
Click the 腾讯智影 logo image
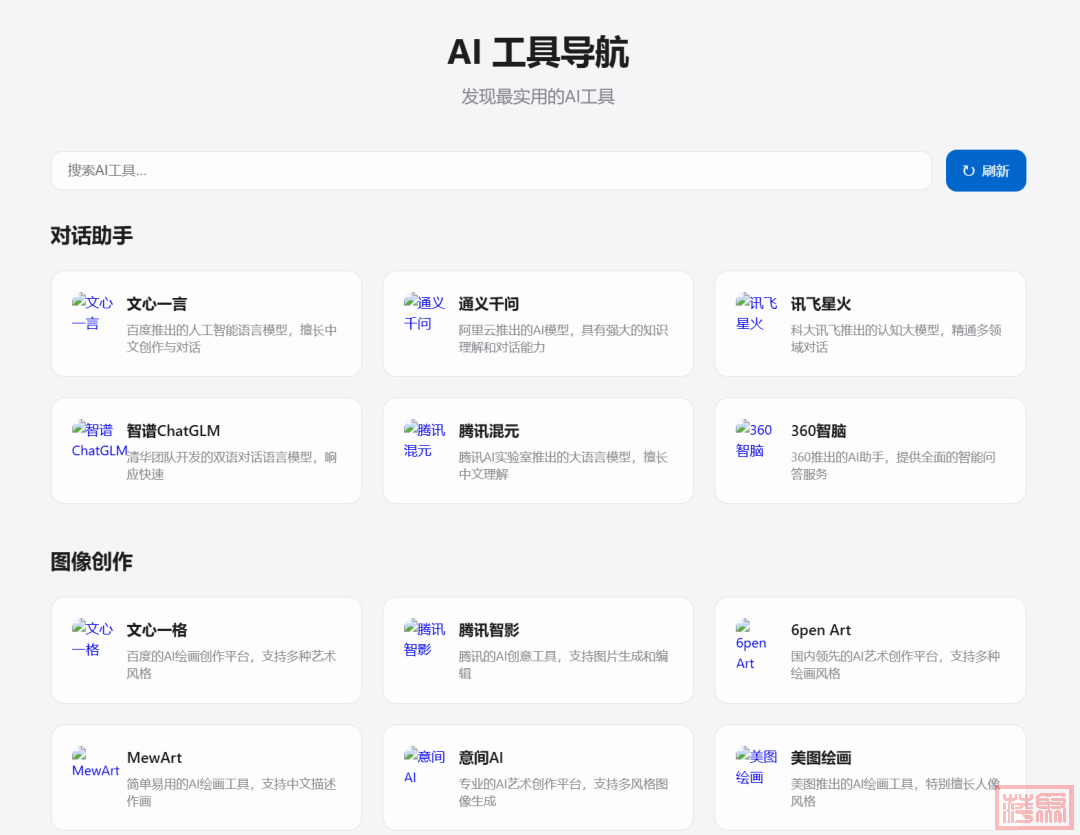coord(424,639)
